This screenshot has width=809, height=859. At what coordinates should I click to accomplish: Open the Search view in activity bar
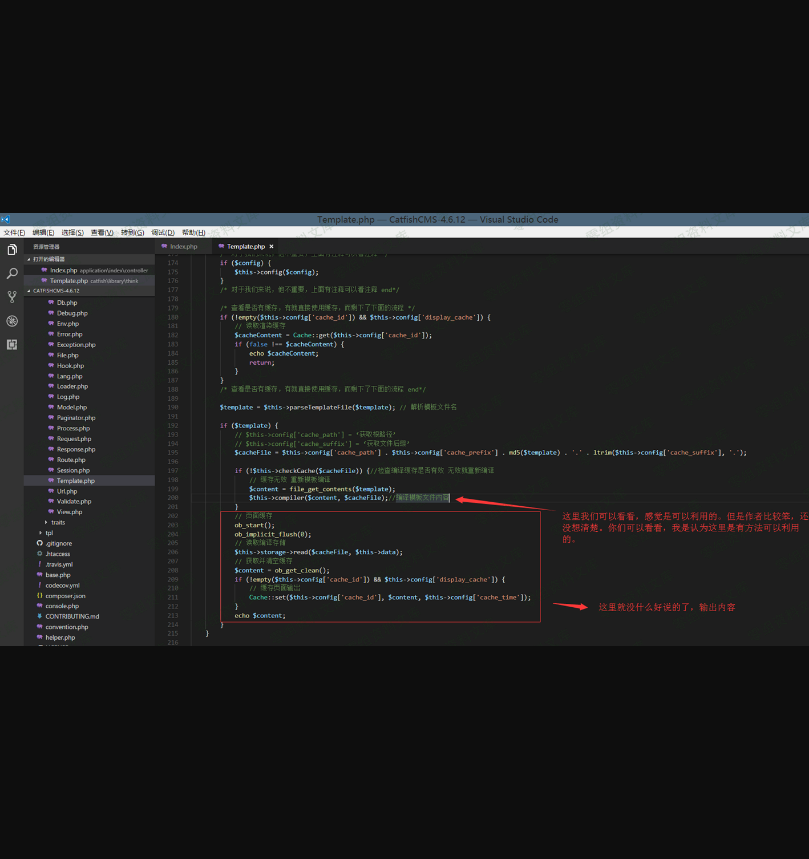12,273
